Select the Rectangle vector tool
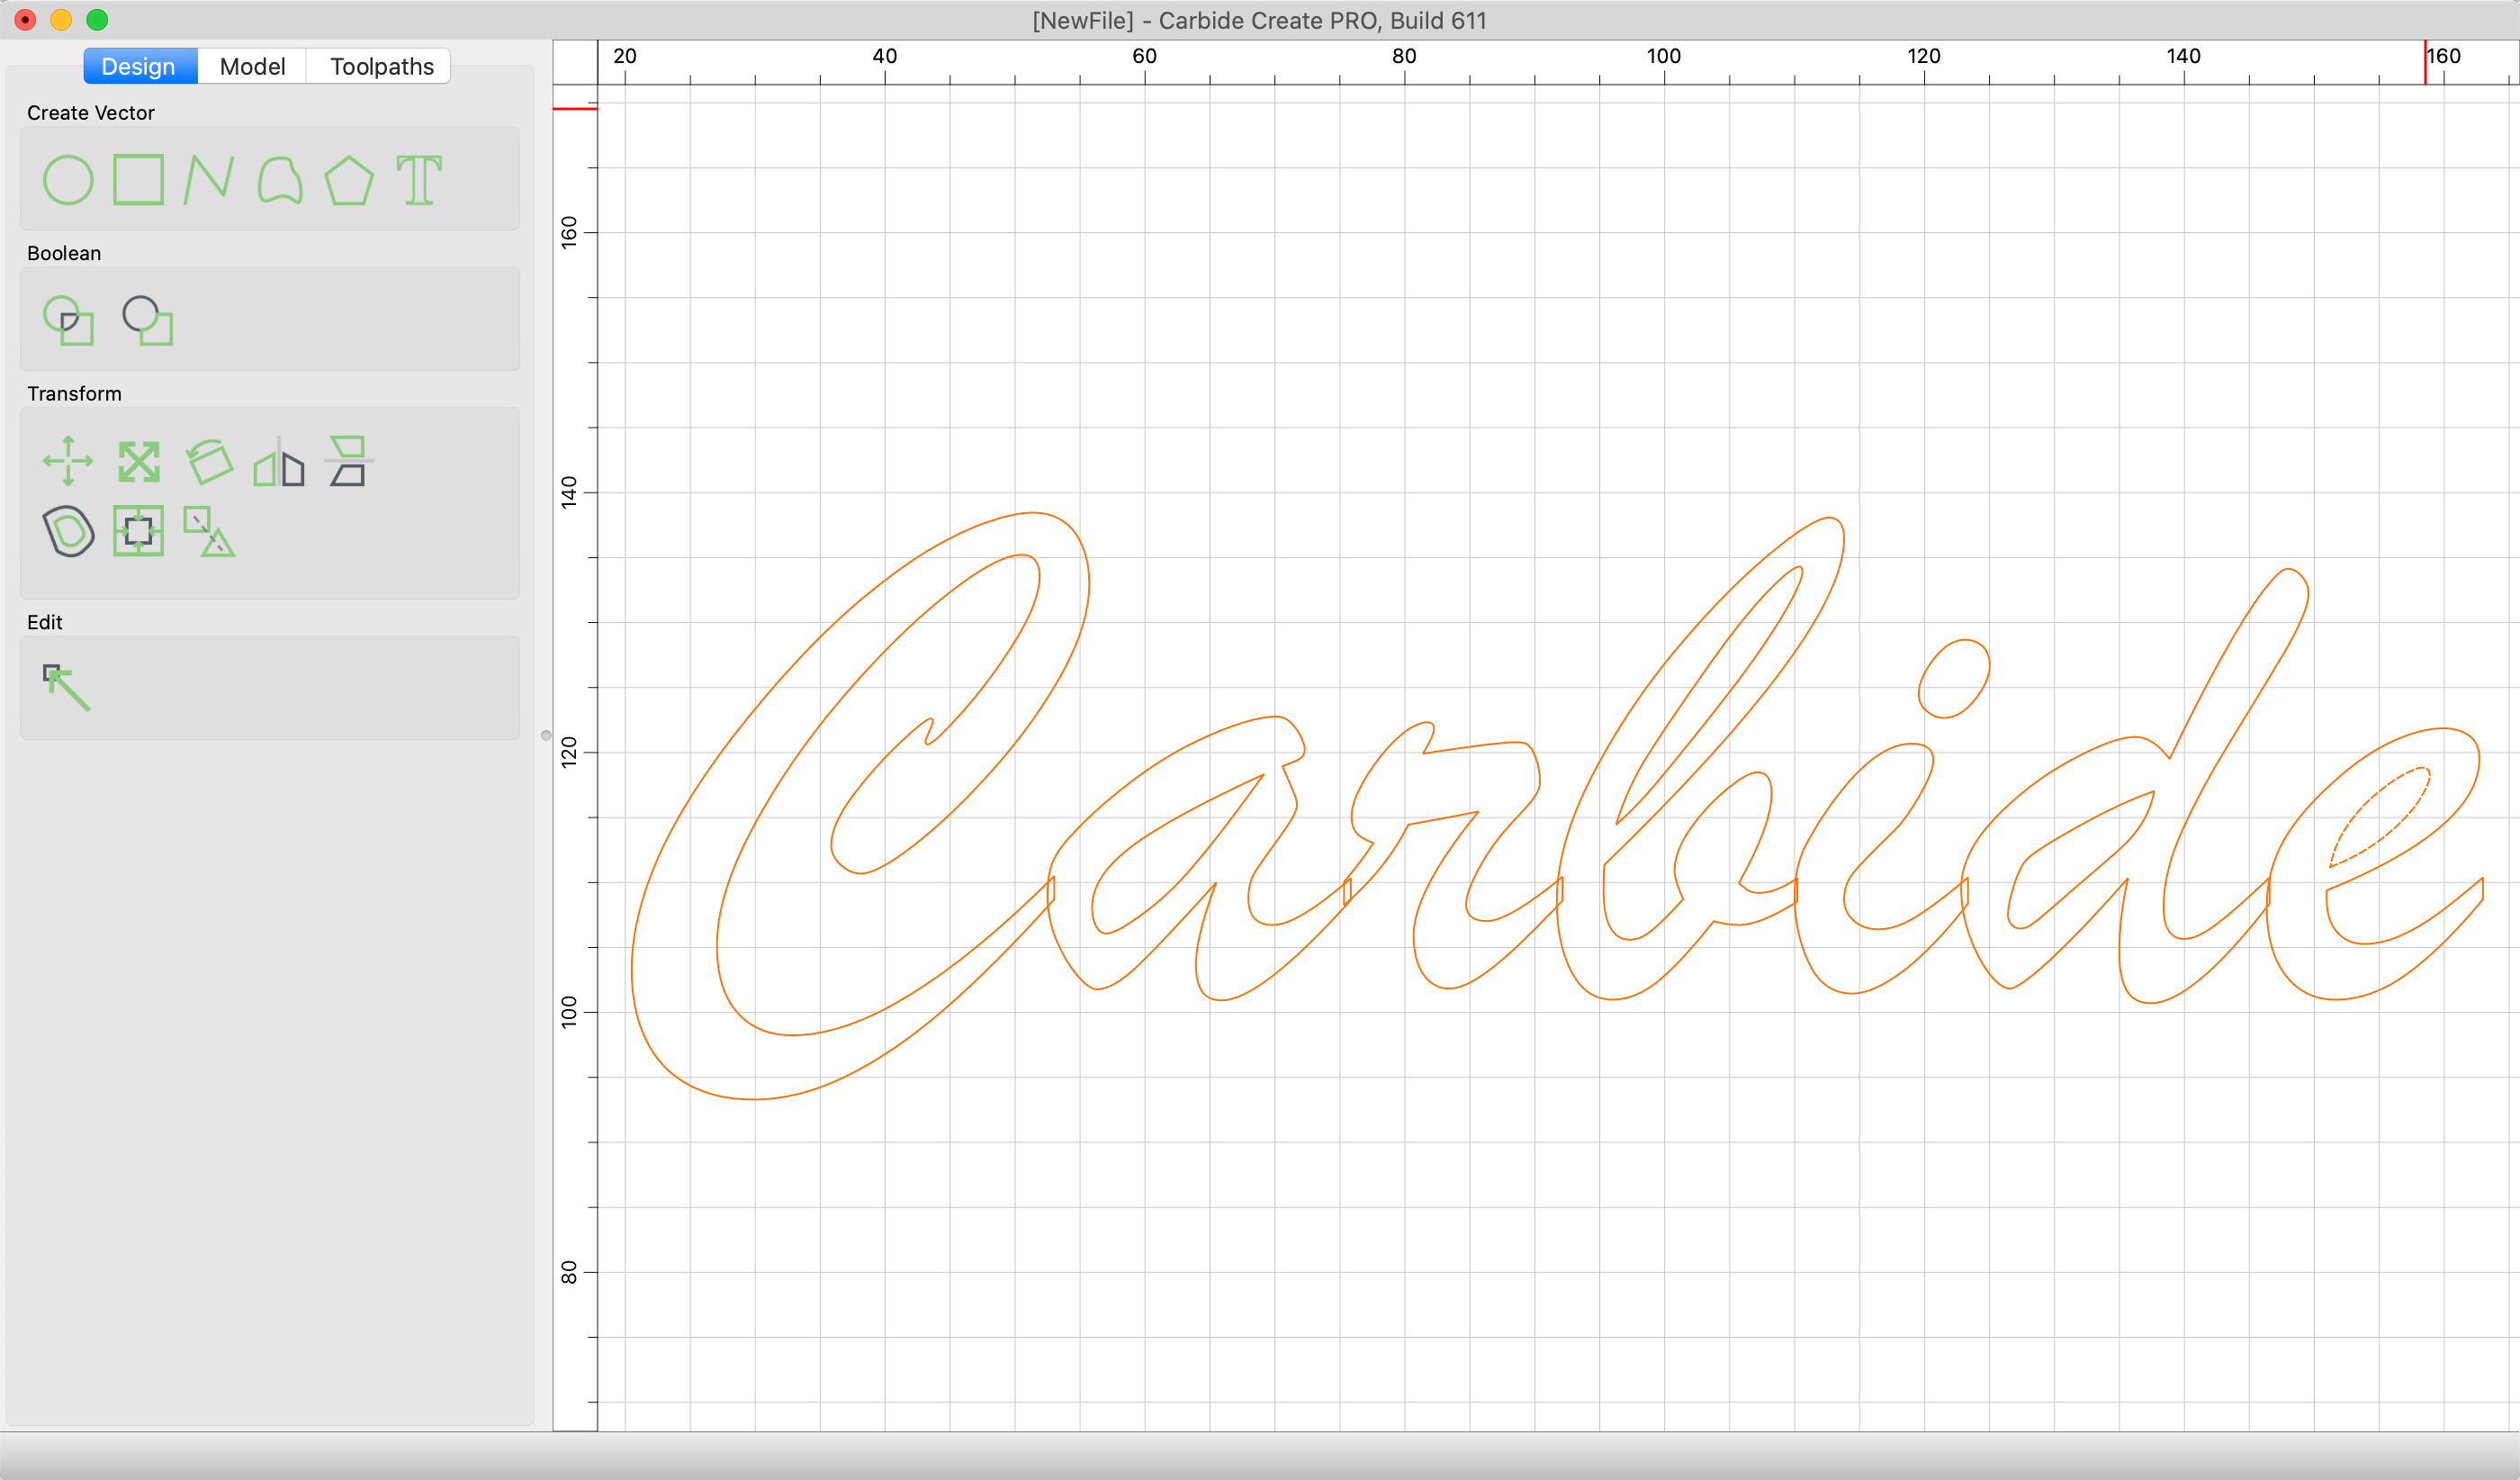The width and height of the screenshot is (2520, 1480). (138, 180)
